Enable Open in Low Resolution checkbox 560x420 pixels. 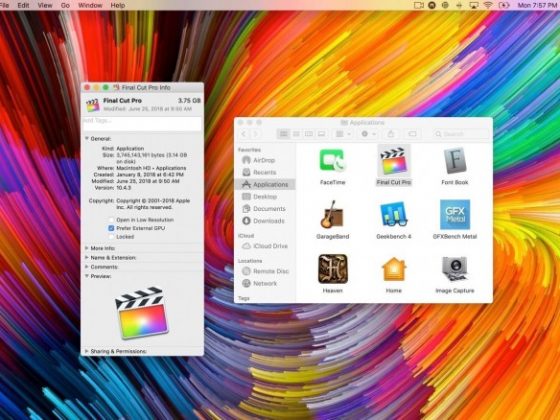tap(111, 220)
